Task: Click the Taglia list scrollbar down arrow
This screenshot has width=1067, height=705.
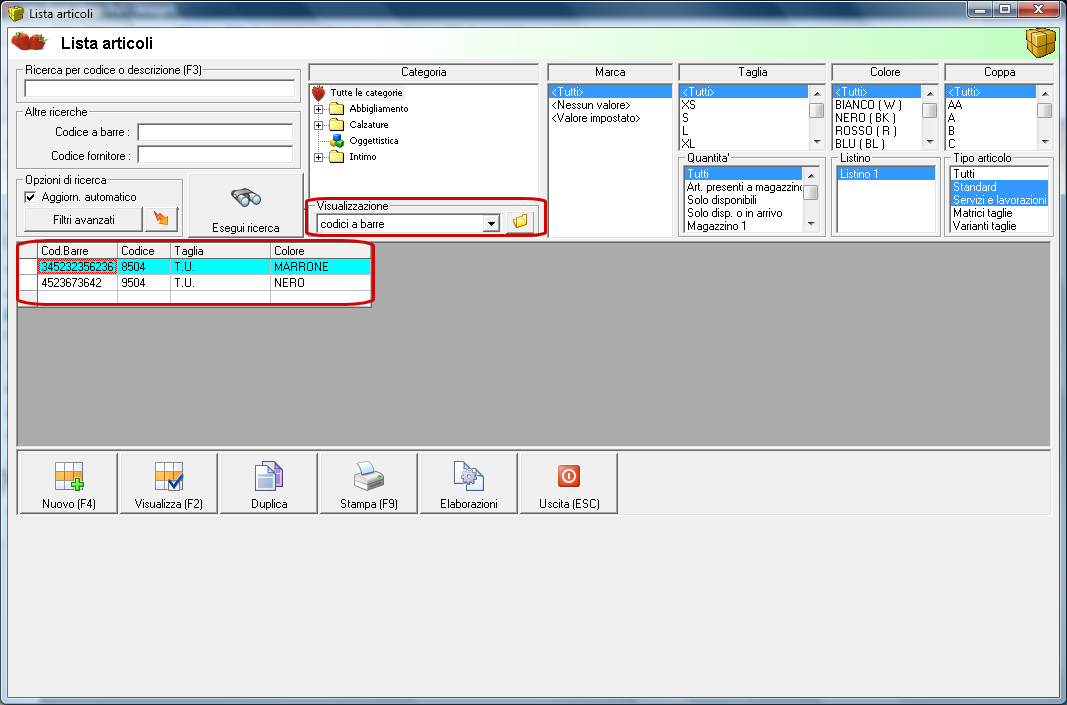Action: pos(817,142)
